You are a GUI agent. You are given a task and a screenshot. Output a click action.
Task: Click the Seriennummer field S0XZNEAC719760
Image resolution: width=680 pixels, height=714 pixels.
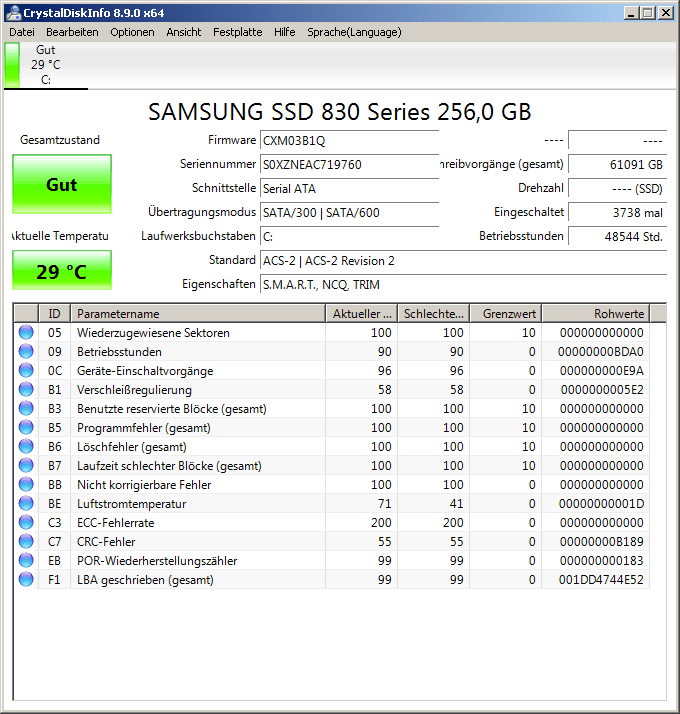349,164
